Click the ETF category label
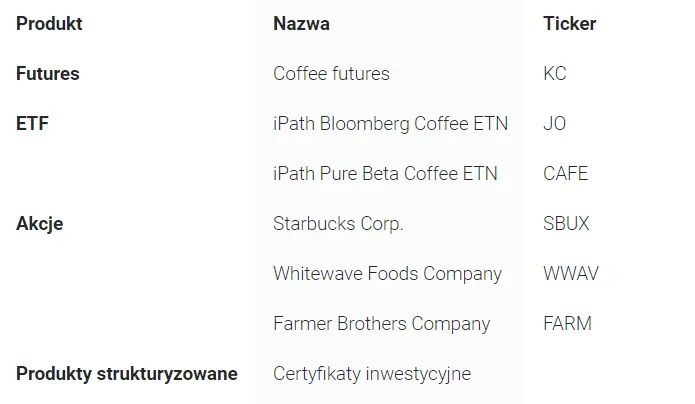 click(32, 124)
